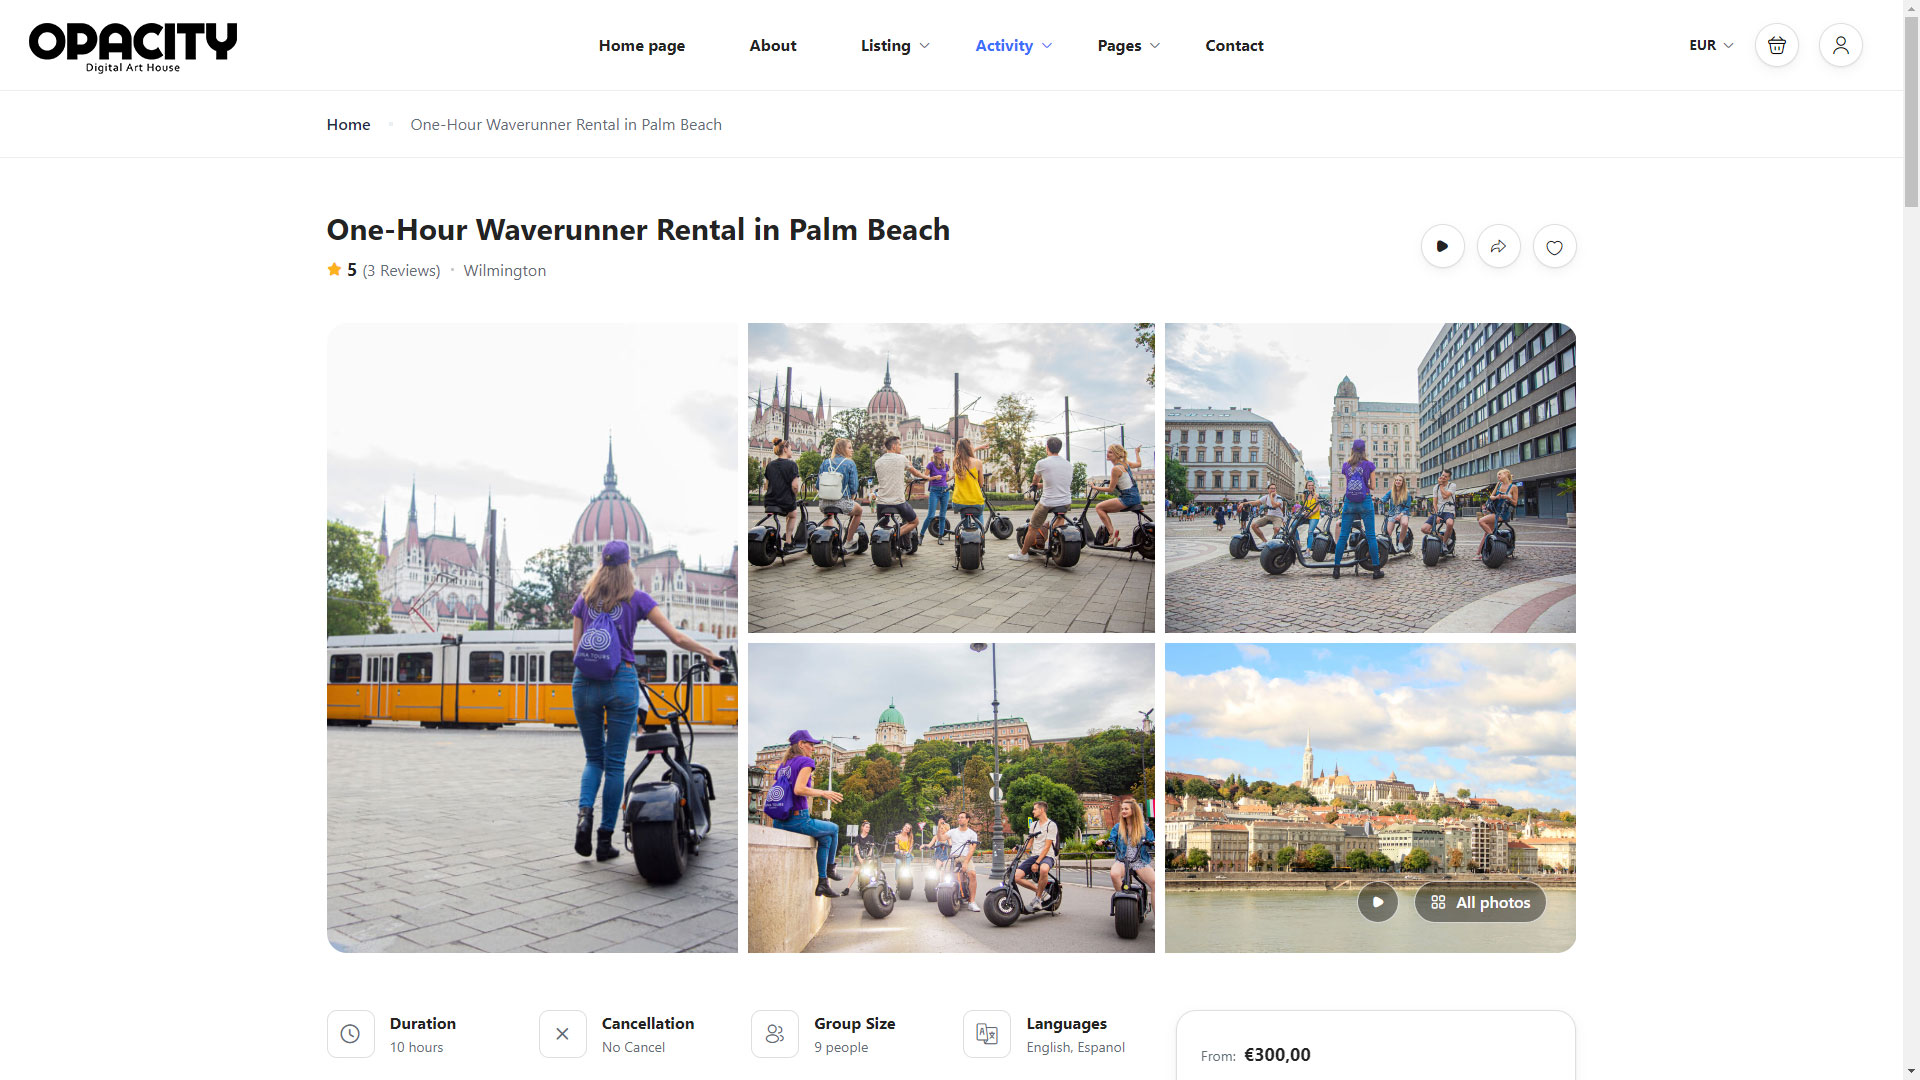Open the shopping basket icon
Image resolution: width=1920 pixels, height=1080 pixels.
pyautogui.click(x=1776, y=46)
